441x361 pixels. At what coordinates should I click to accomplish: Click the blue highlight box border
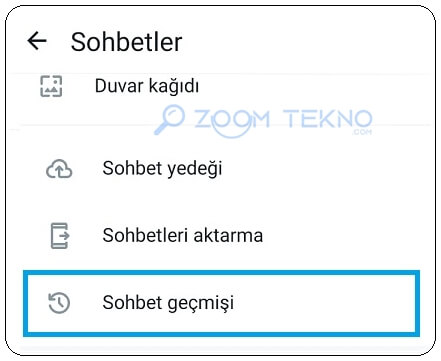(221, 273)
